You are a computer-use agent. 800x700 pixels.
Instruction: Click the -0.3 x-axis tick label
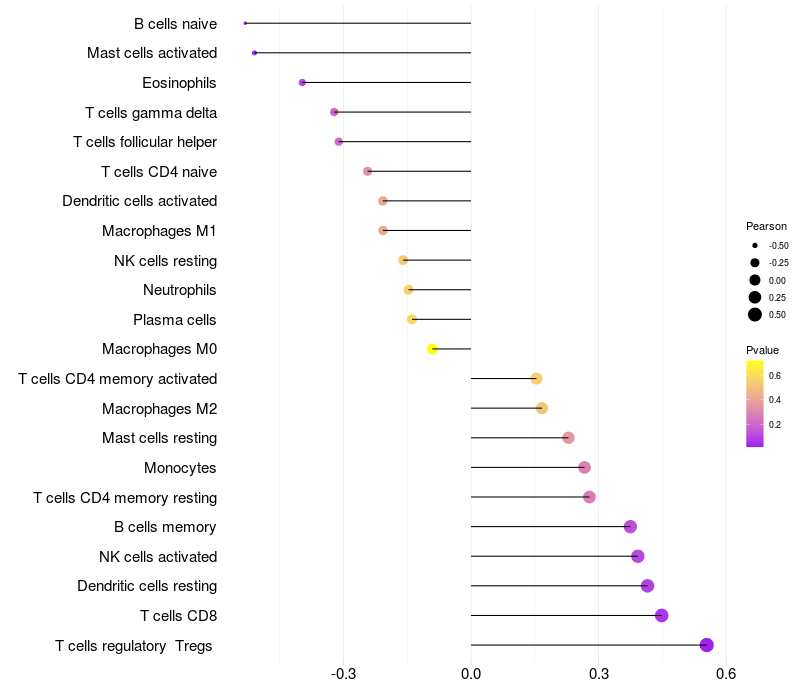click(x=343, y=674)
